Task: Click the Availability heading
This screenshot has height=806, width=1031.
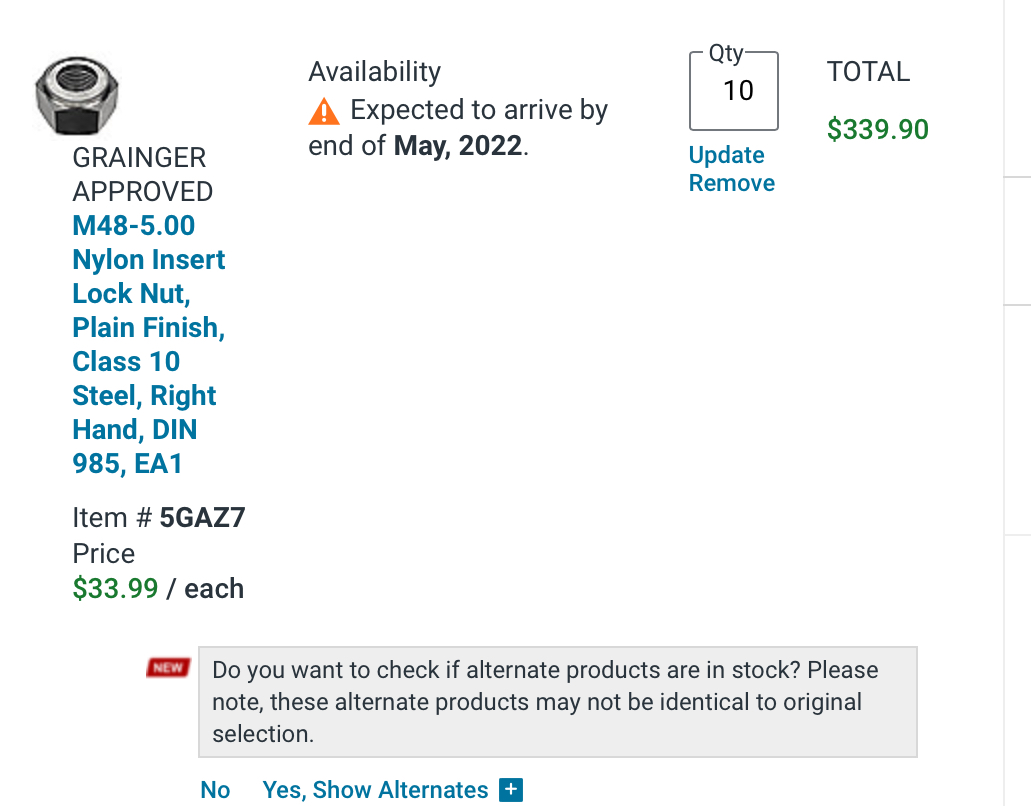Action: pyautogui.click(x=374, y=72)
